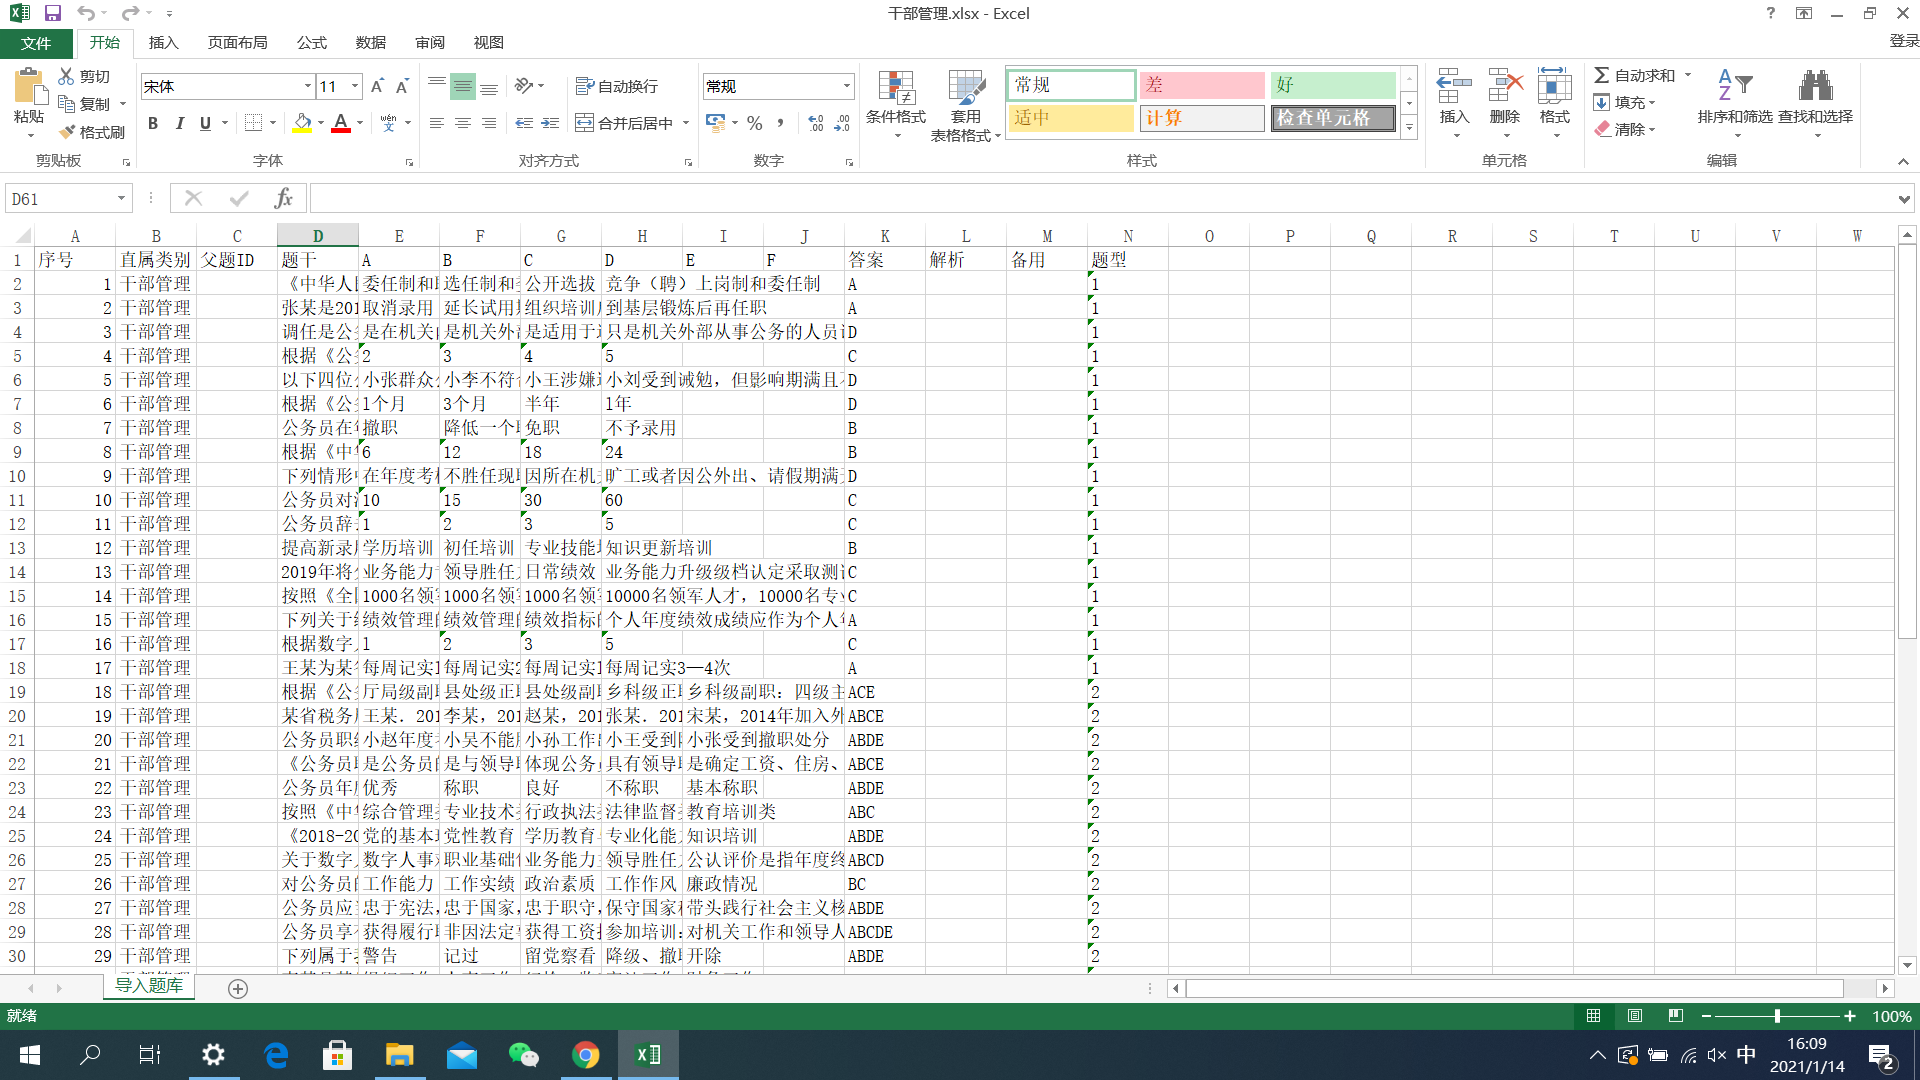The image size is (1920, 1080).
Task: Switch to 数据 Data tab
Action: click(370, 43)
